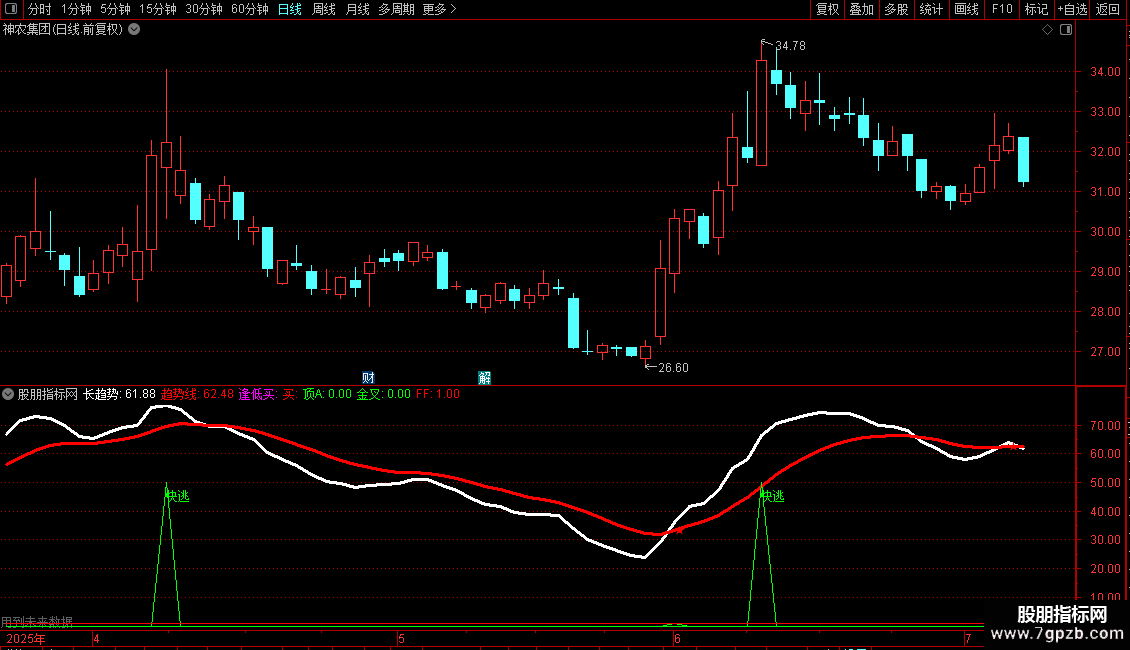This screenshot has height=650, width=1130.
Task: Click the 27.00 price axis label
Action: tap(1105, 352)
